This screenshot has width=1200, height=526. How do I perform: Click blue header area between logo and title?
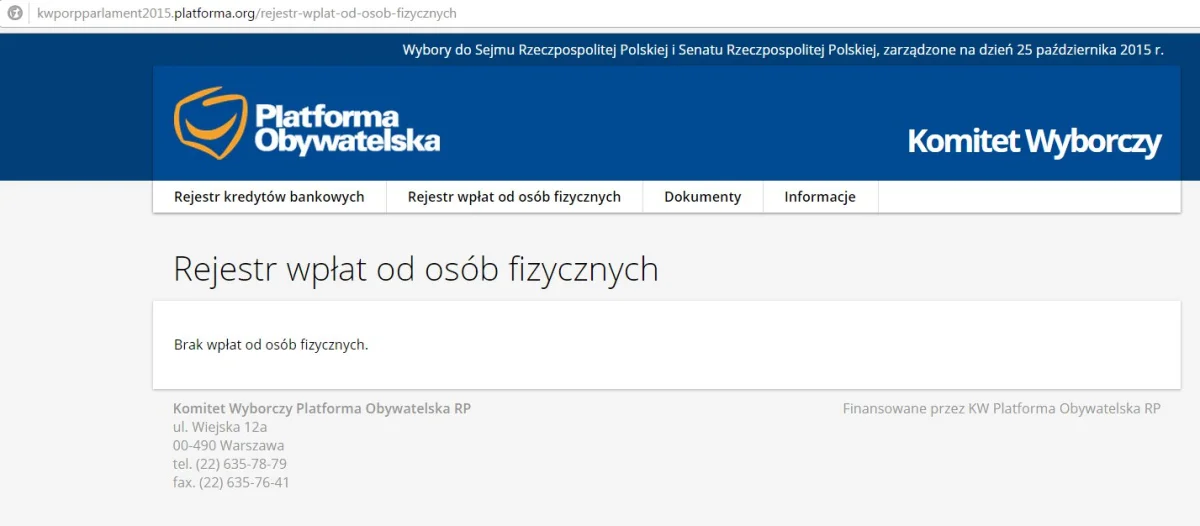point(670,125)
